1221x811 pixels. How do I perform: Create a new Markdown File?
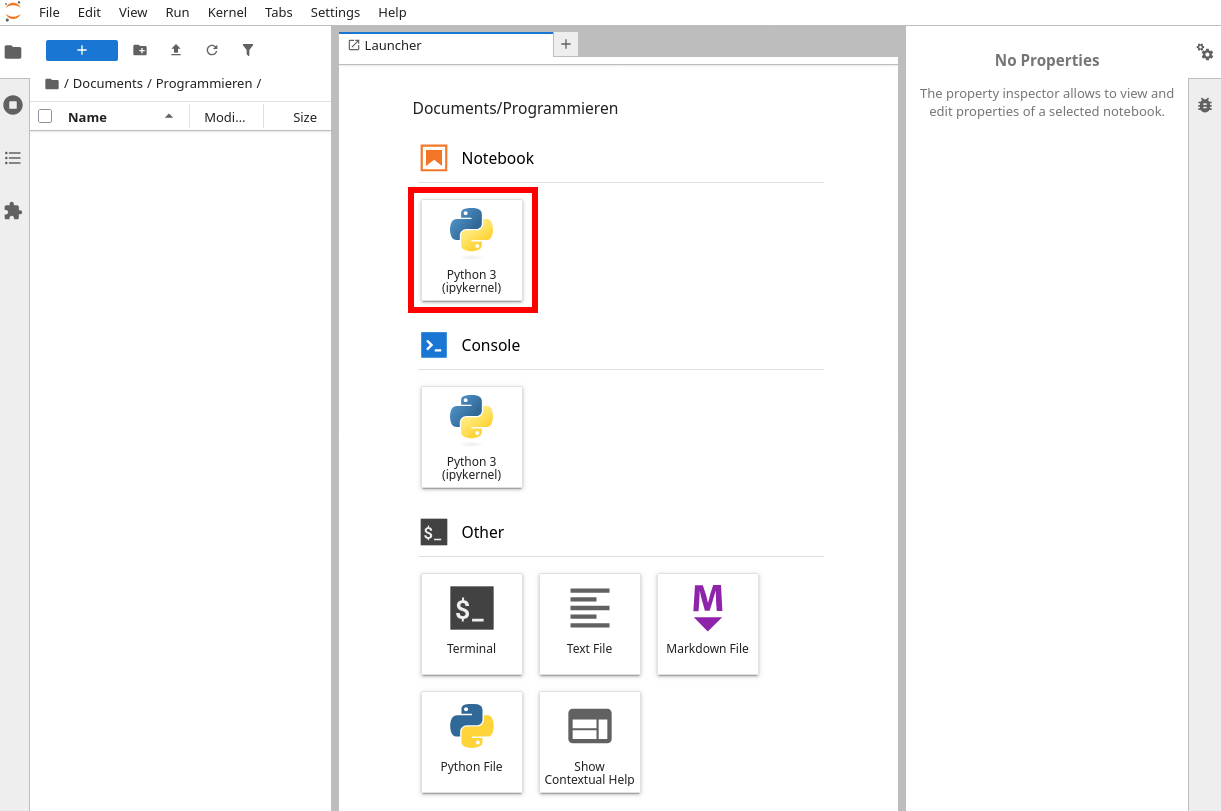[707, 623]
